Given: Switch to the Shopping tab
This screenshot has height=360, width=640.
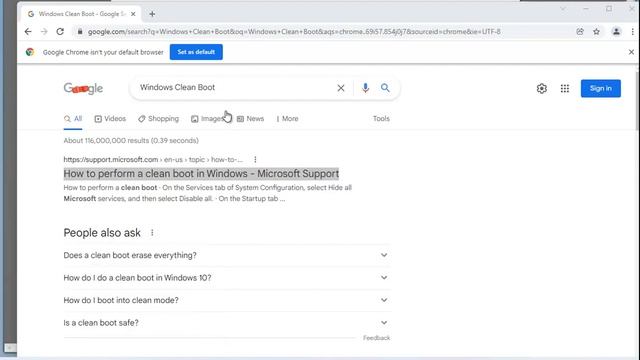Looking at the screenshot, I should tap(158, 119).
